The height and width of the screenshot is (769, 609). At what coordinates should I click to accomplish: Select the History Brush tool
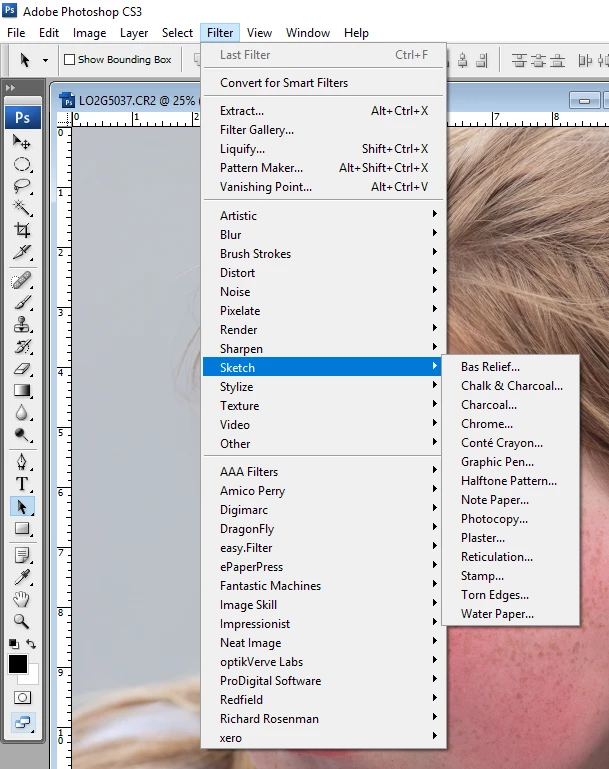[x=22, y=347]
